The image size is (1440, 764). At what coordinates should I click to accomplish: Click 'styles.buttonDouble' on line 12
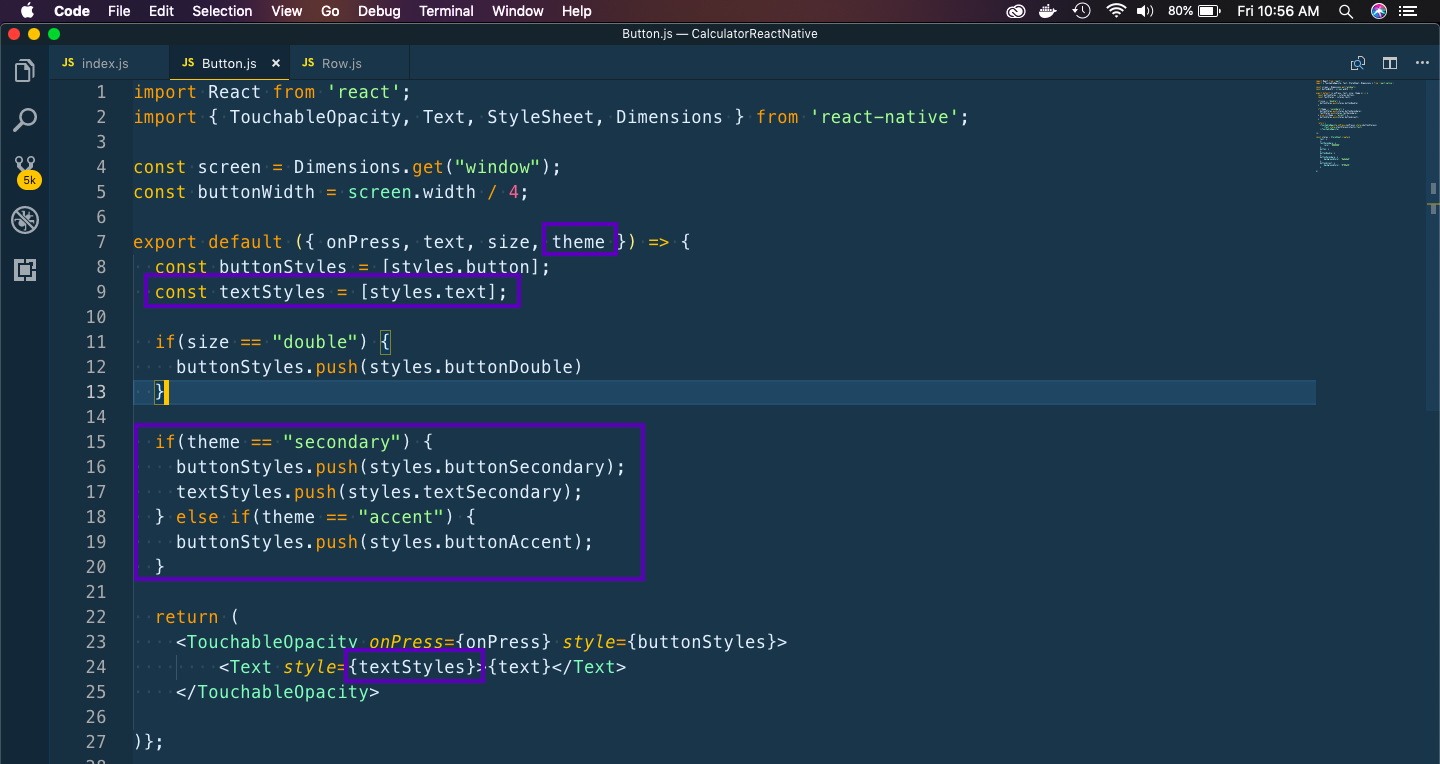pyautogui.click(x=470, y=367)
